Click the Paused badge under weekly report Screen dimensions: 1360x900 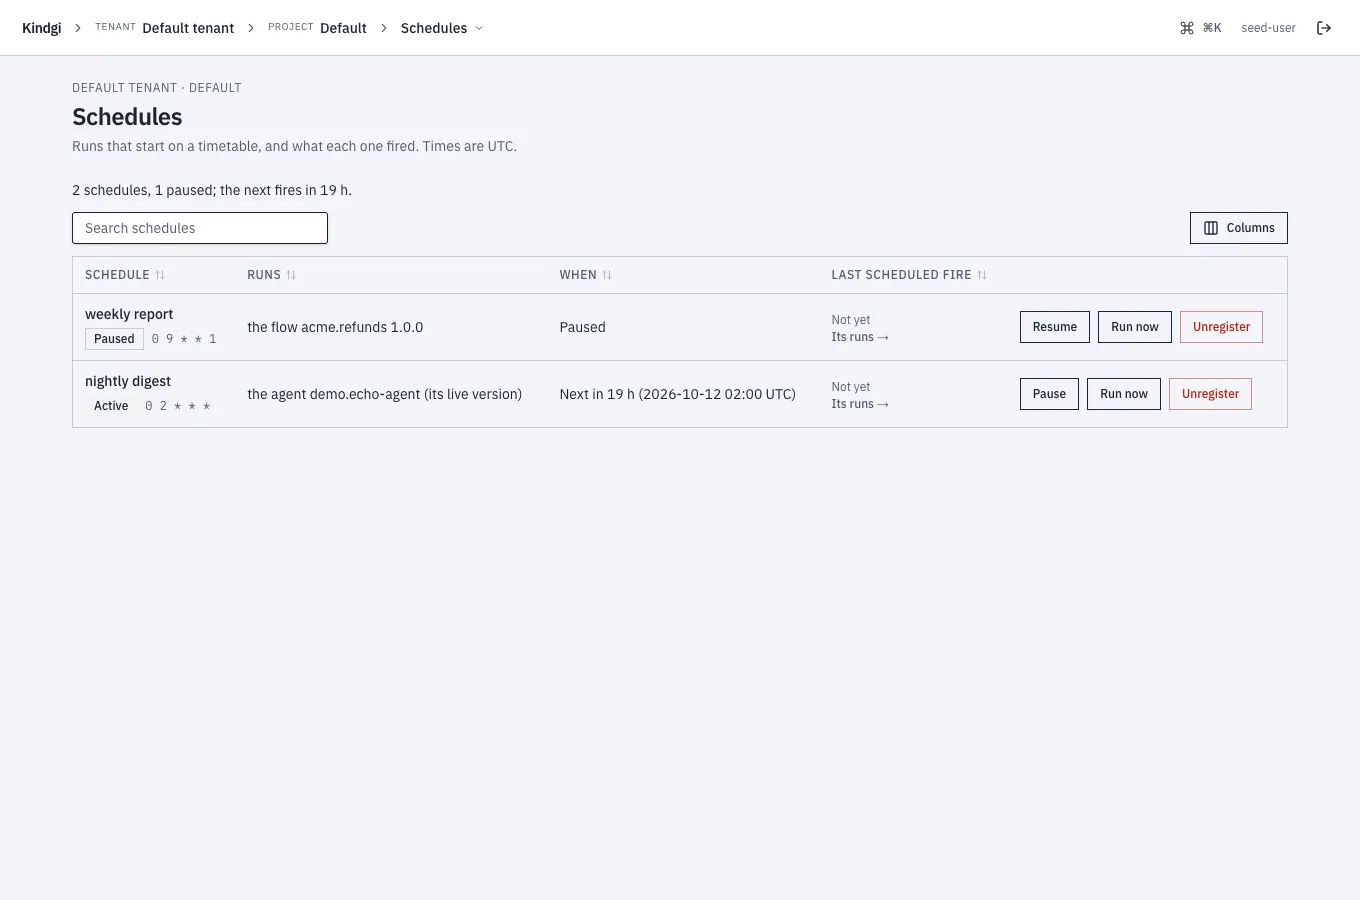point(114,339)
